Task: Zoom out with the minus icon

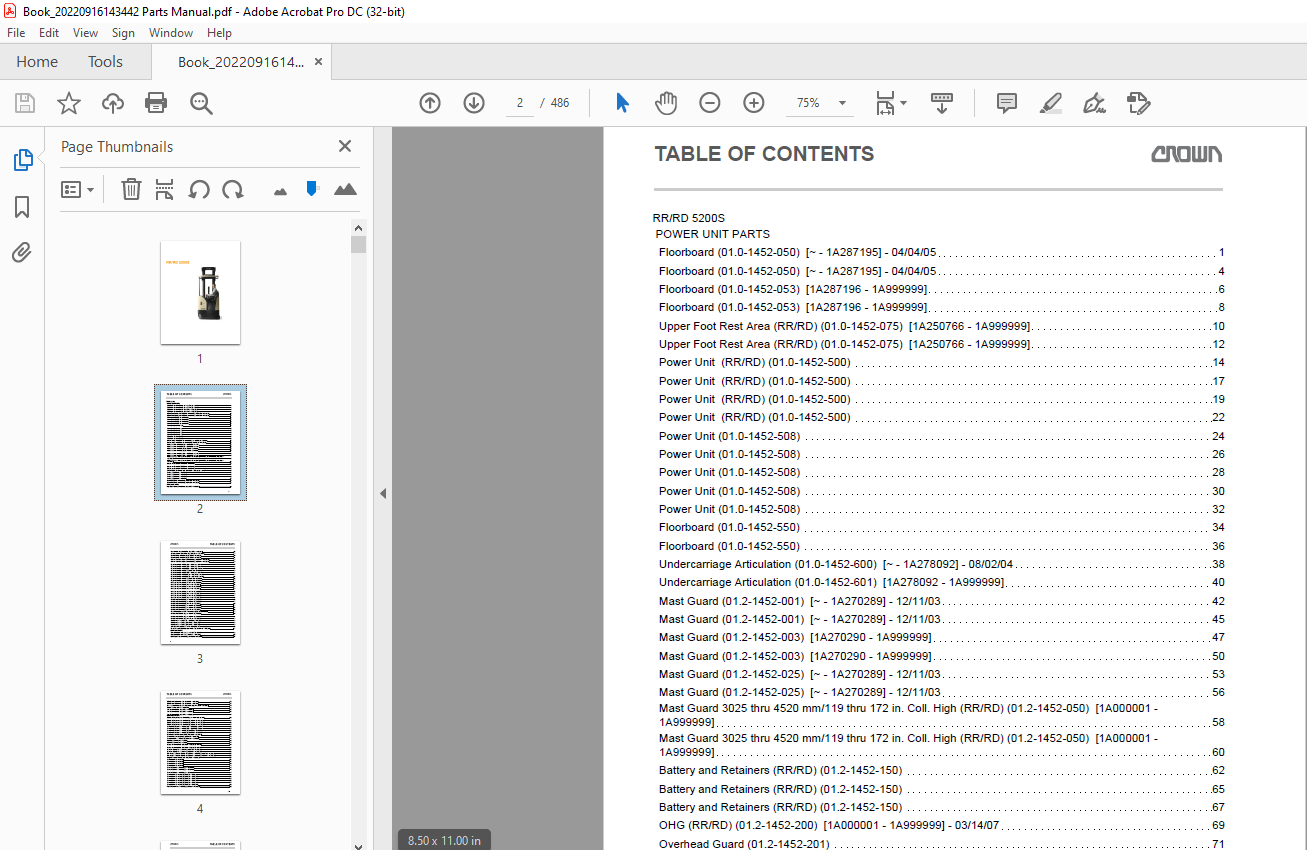Action: coord(709,103)
